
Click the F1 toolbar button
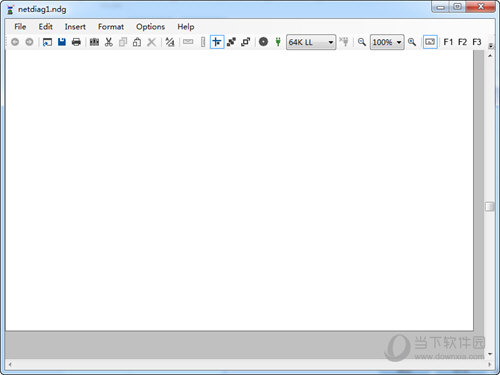[448, 42]
